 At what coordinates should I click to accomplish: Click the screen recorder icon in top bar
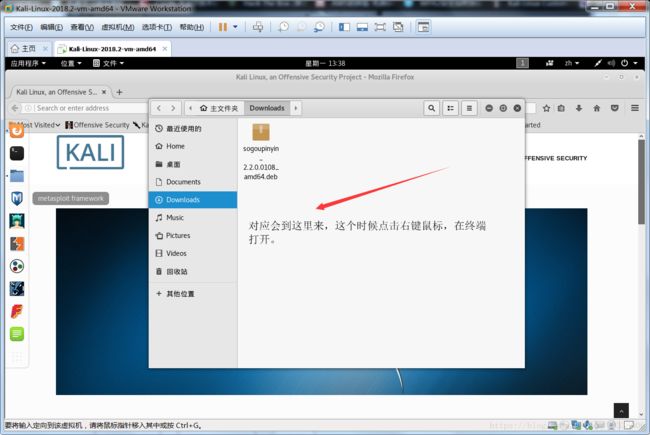[550, 63]
